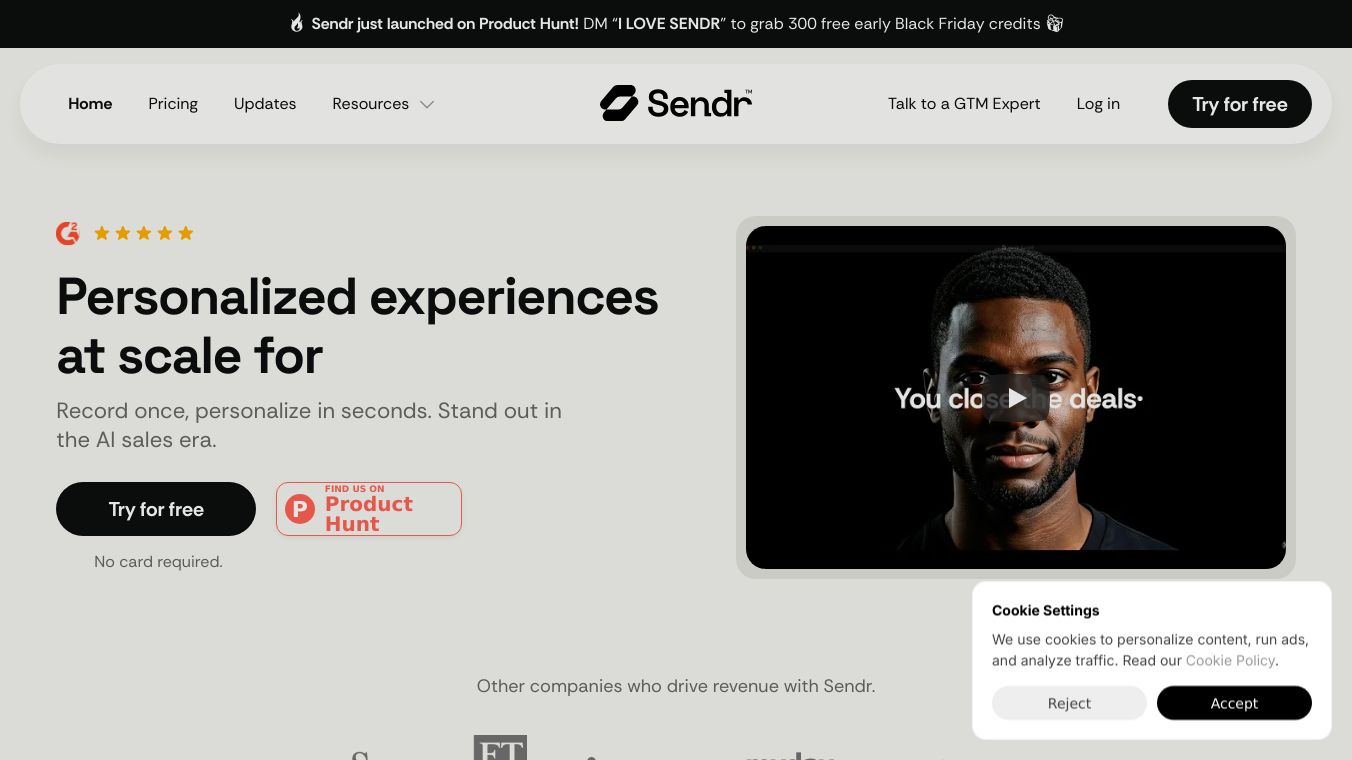The width and height of the screenshot is (1352, 760).
Task: Accept cookies in the Cookie Settings
Action: tap(1234, 703)
